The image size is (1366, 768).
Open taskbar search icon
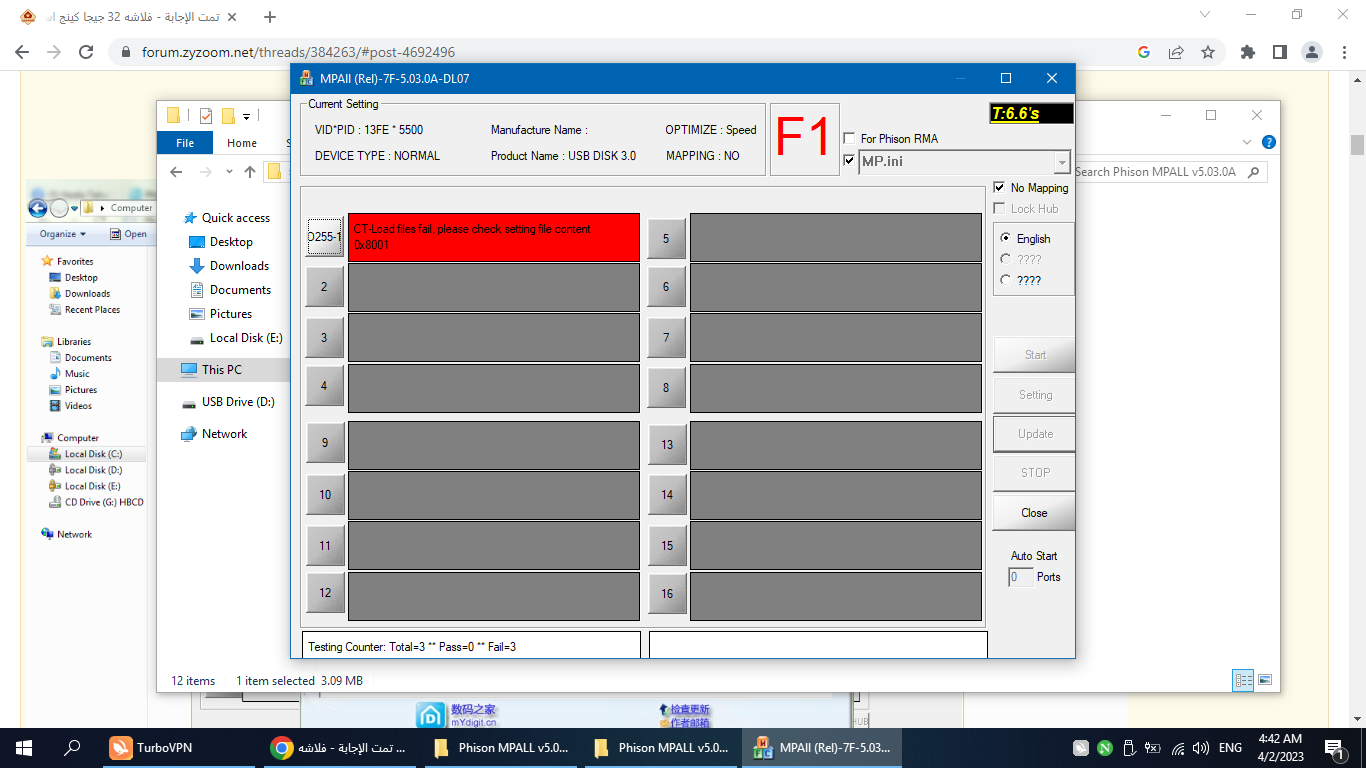pos(72,747)
